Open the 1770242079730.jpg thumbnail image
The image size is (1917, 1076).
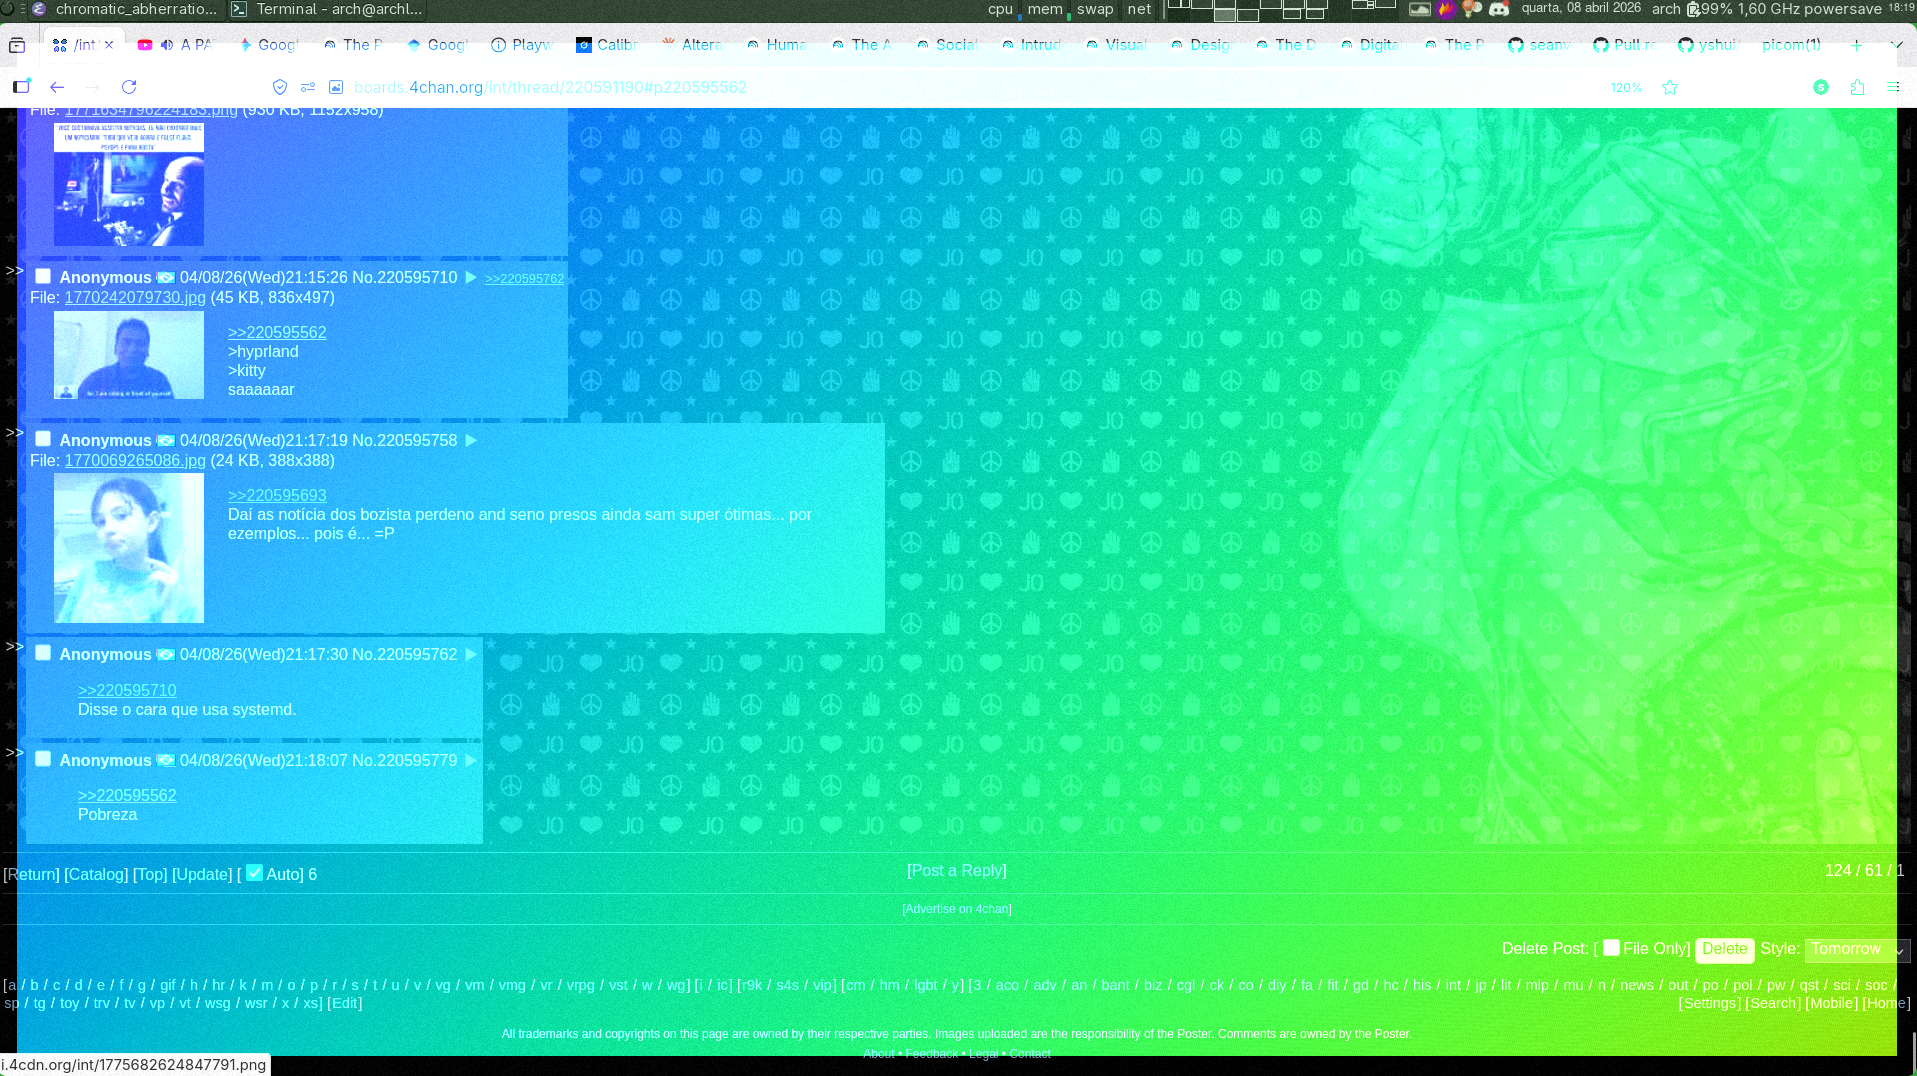129,355
